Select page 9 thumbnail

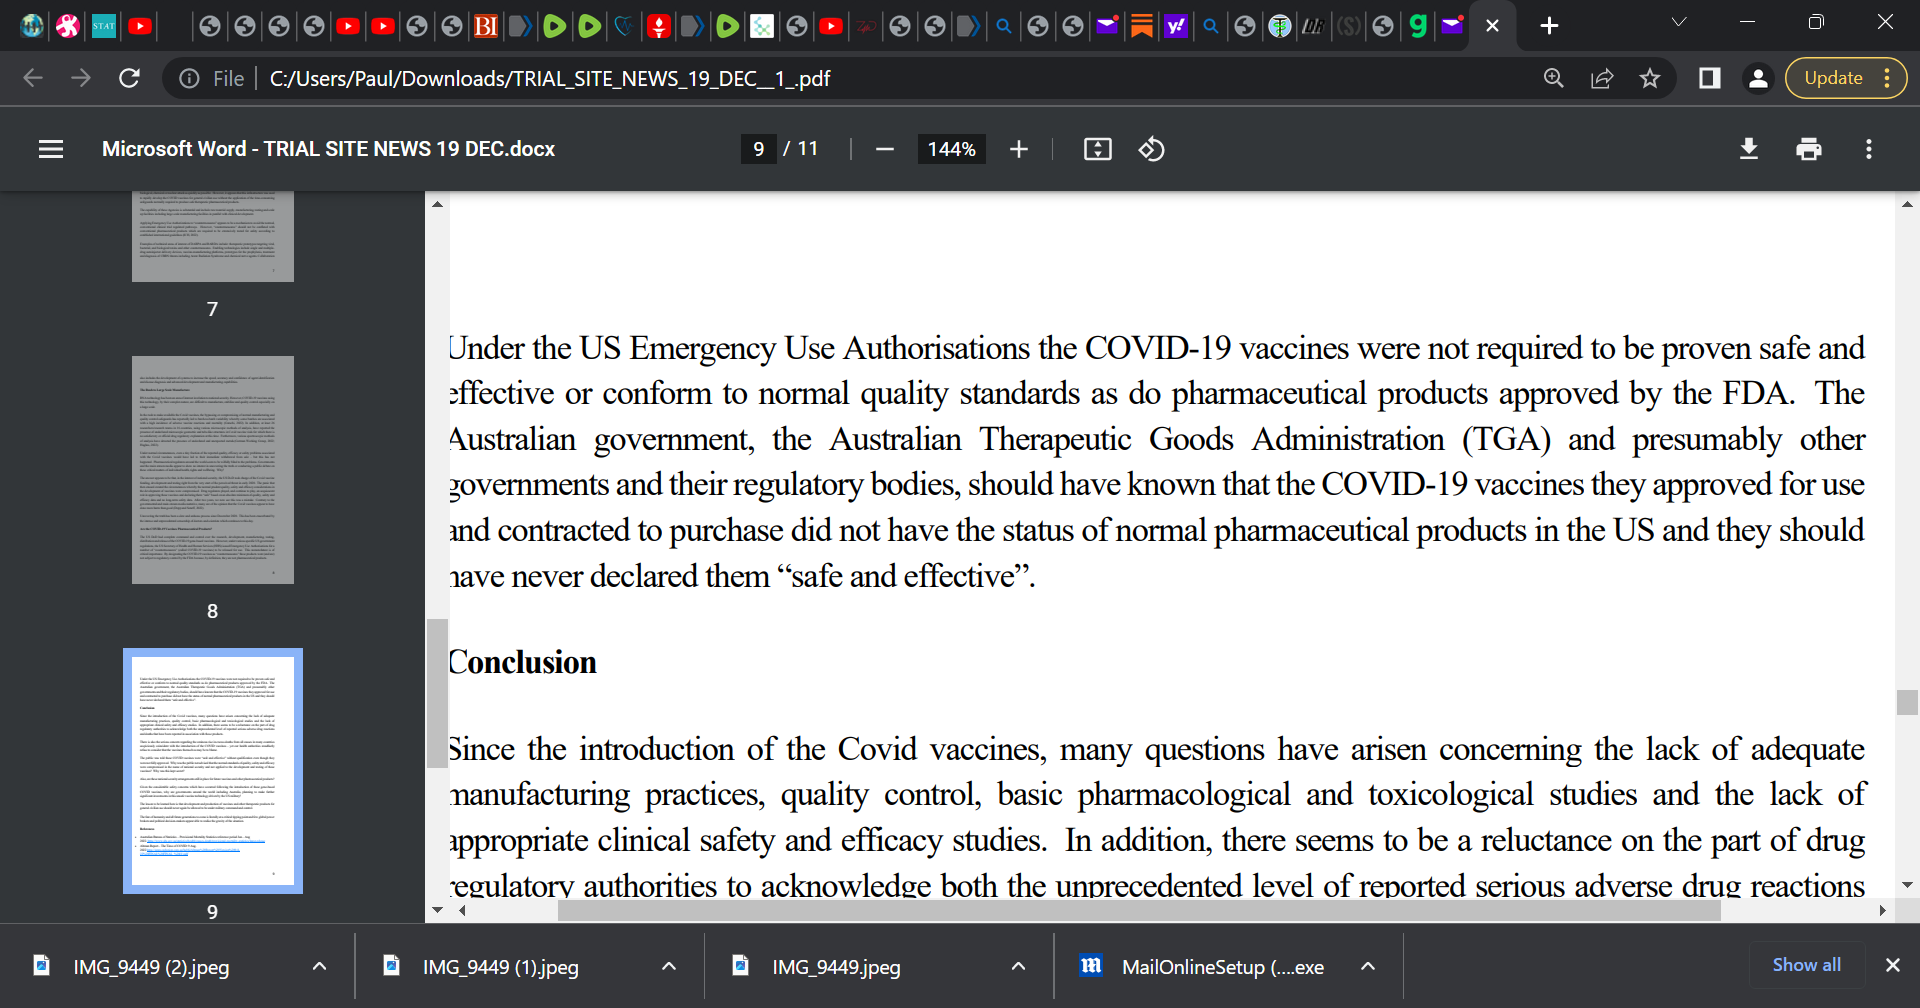coord(213,770)
